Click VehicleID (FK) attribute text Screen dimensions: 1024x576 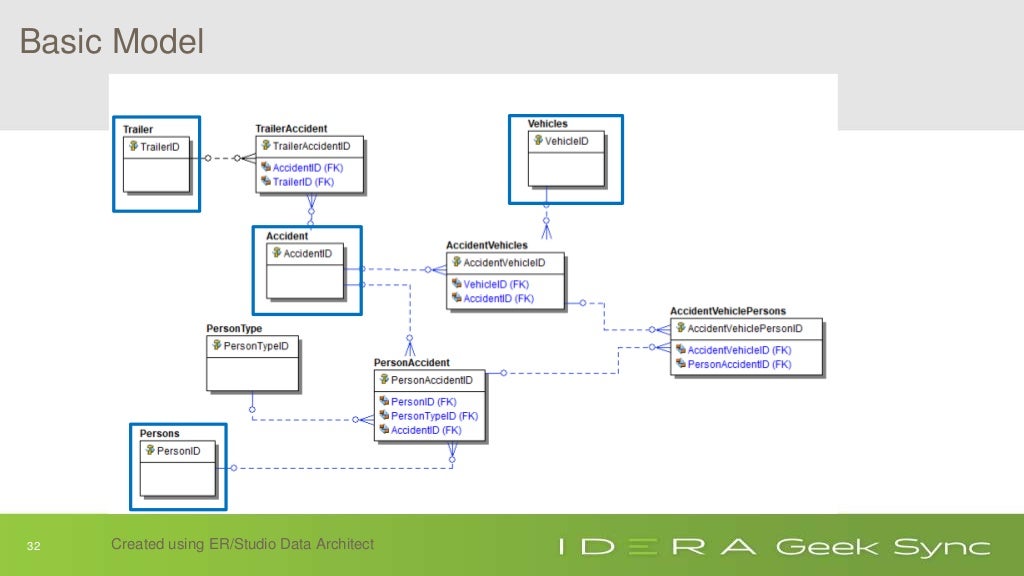496,285
